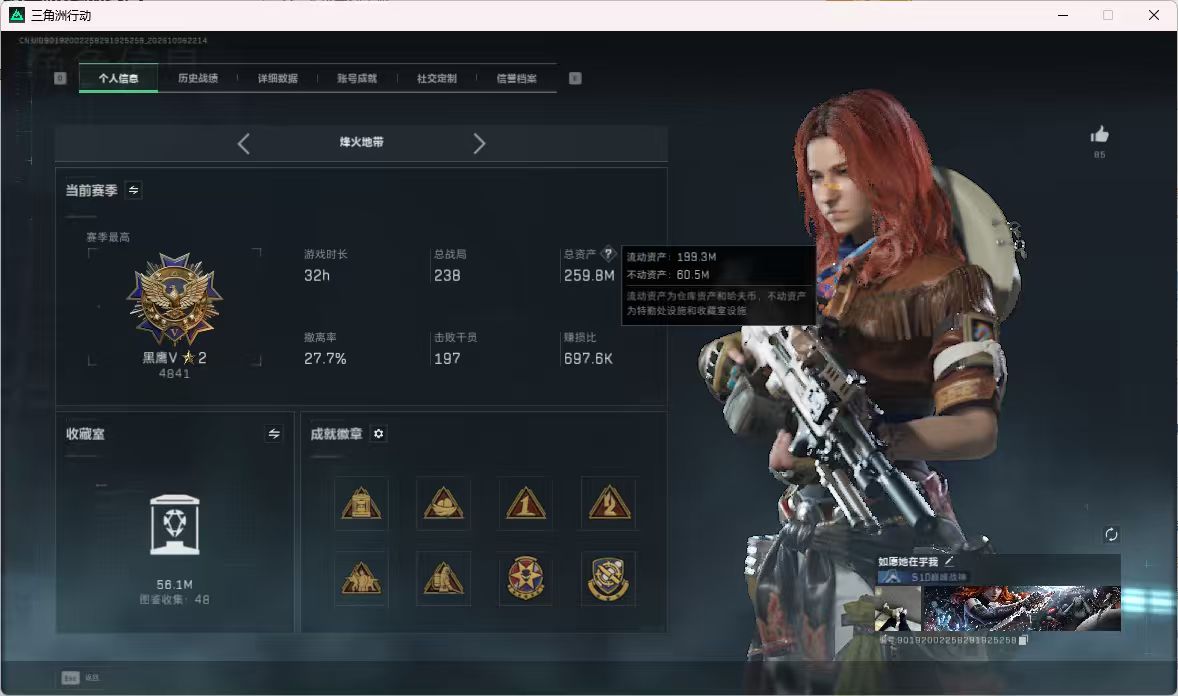Click the 烽火地带 mode title
The width and height of the screenshot is (1178, 696).
click(x=361, y=142)
